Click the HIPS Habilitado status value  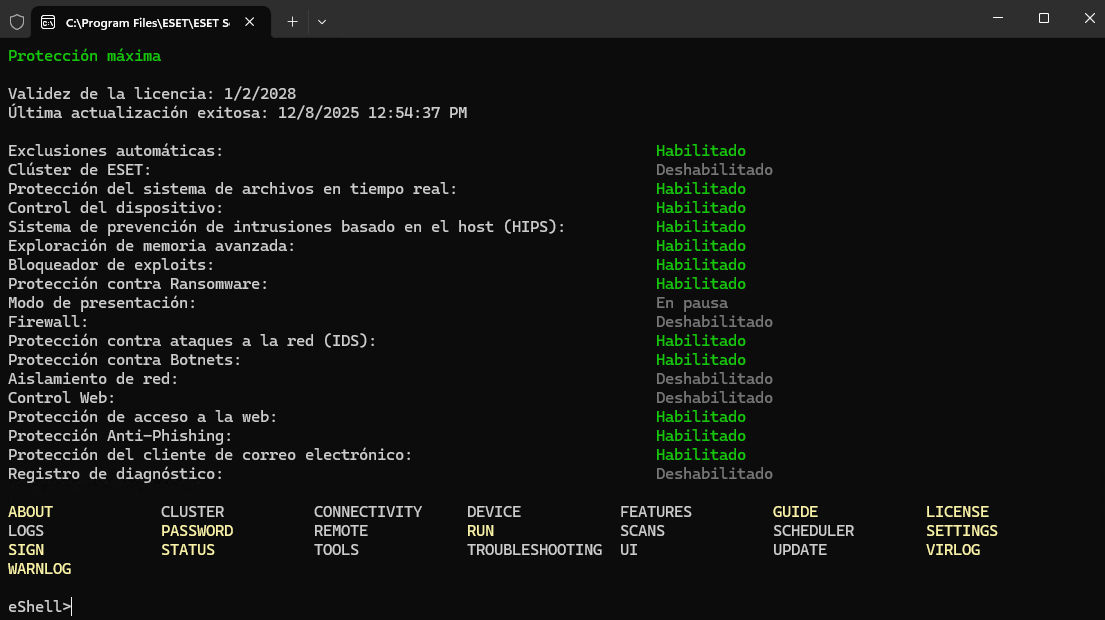click(700, 227)
